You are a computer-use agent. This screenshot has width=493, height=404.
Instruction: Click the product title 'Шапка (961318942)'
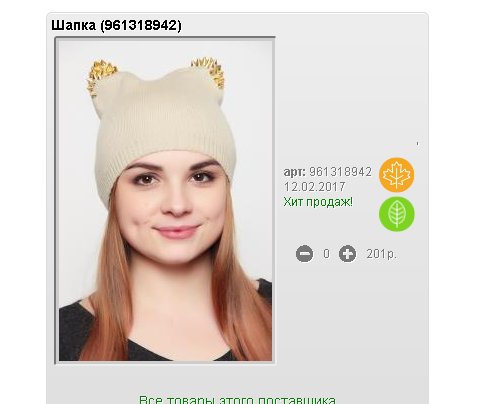[x=116, y=25]
